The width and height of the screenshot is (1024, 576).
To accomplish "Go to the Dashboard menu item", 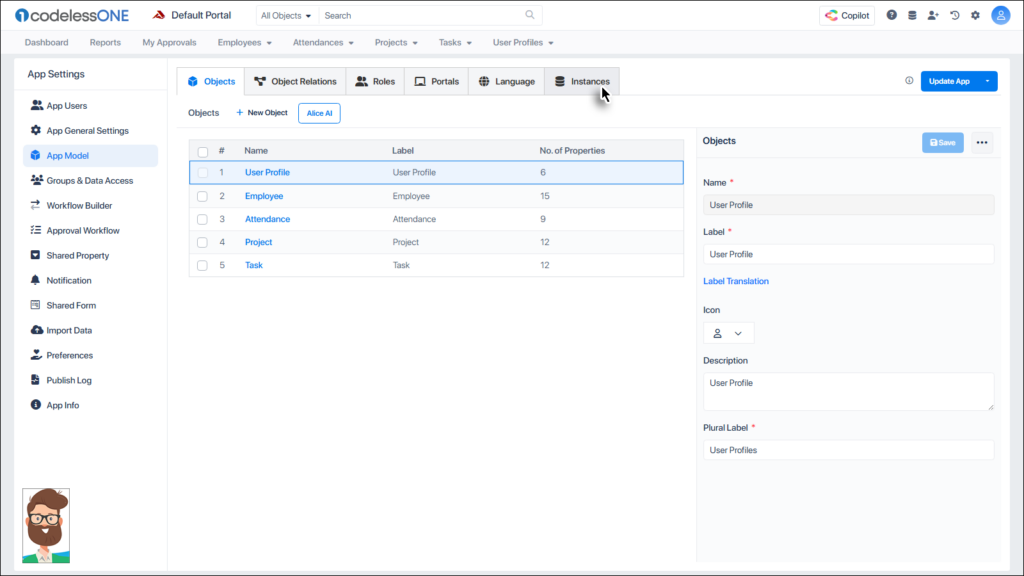I will [x=46, y=42].
